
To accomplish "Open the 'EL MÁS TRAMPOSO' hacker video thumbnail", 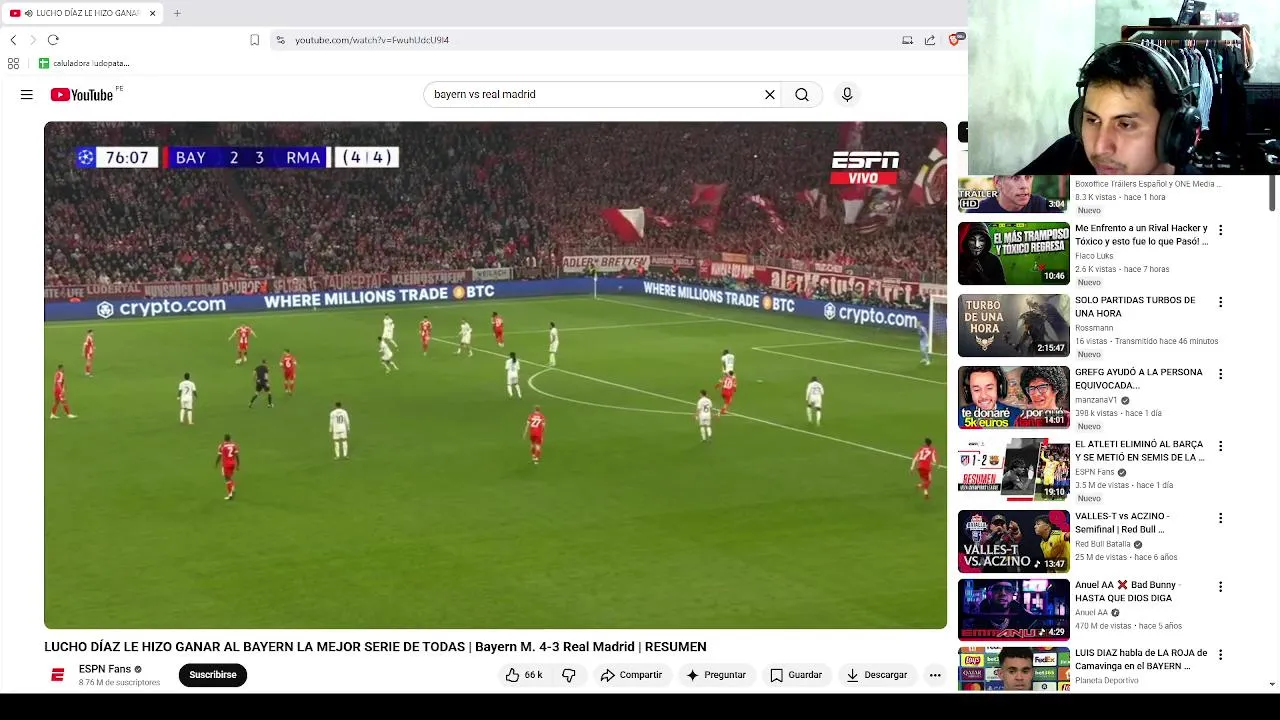I will [1013, 253].
